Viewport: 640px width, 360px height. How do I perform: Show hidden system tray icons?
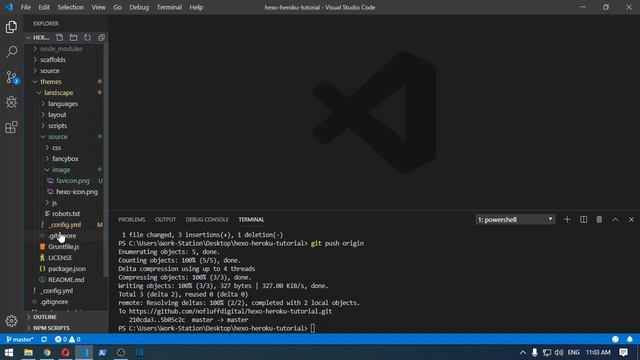pos(523,352)
